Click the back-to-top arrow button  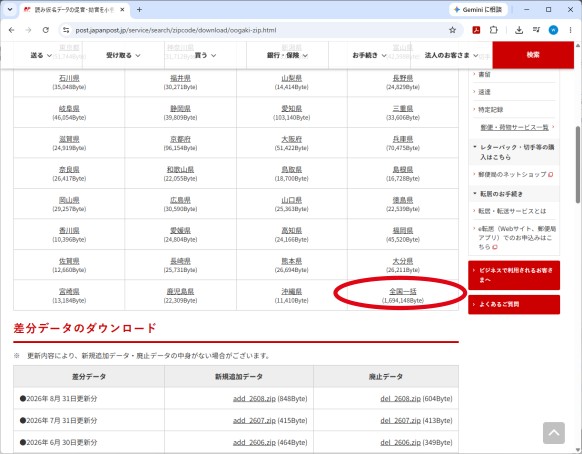click(x=554, y=433)
